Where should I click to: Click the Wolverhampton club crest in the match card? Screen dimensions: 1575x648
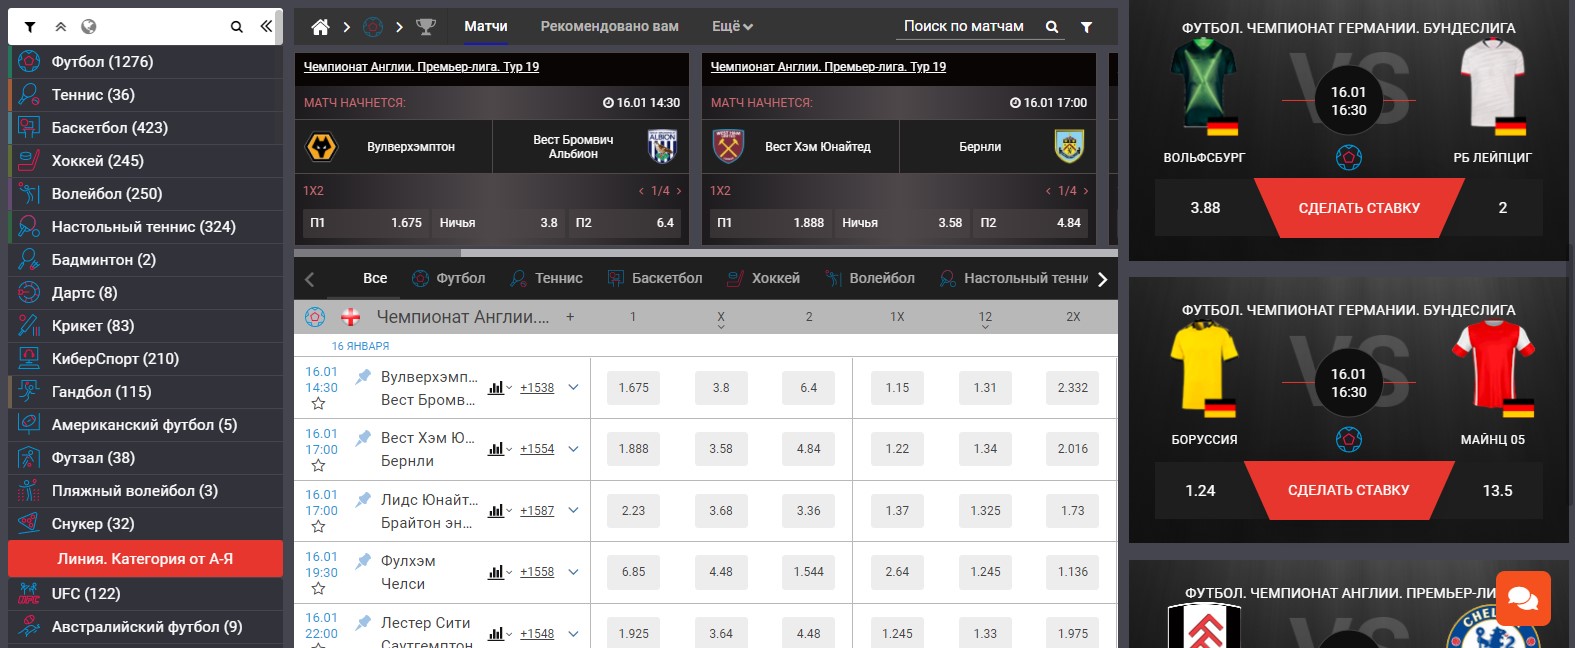coord(320,147)
